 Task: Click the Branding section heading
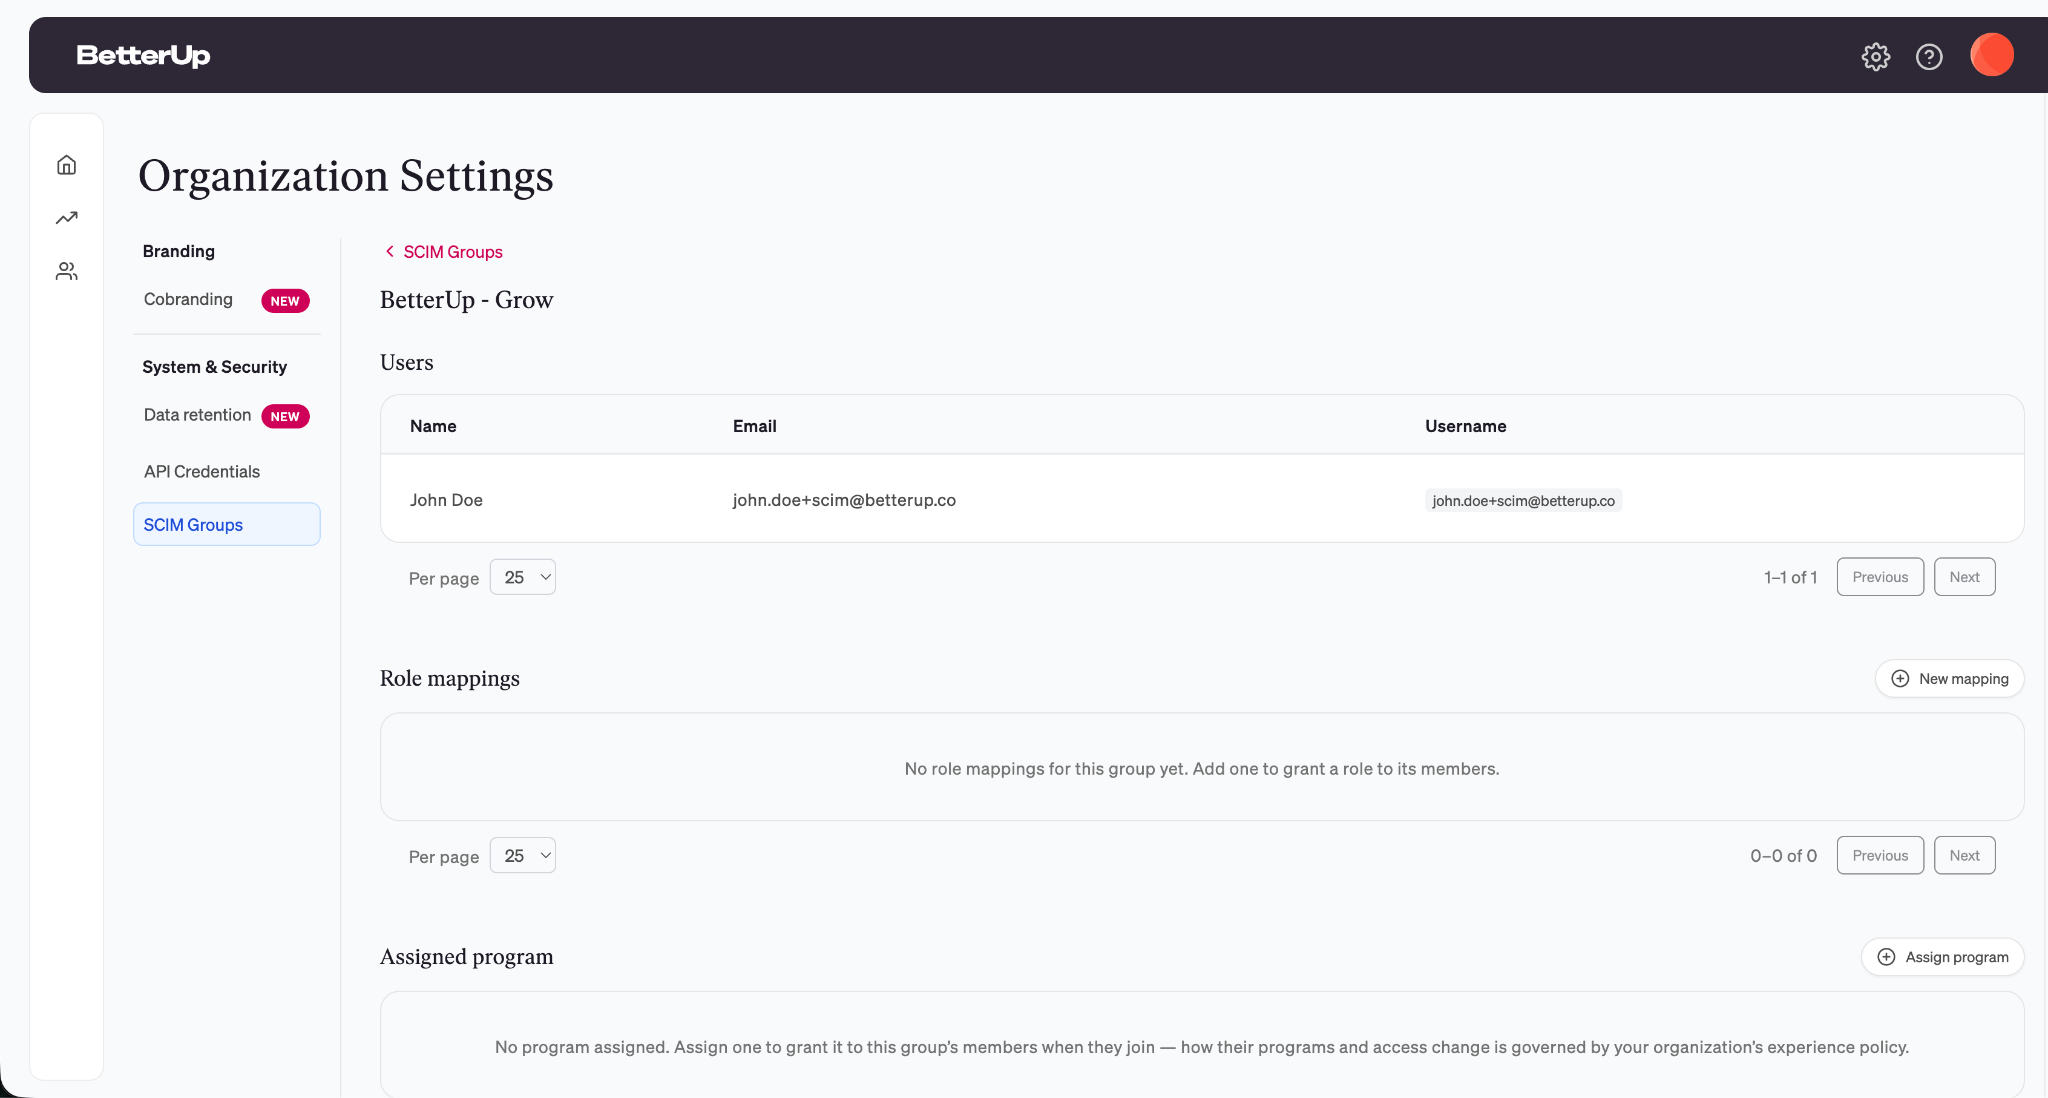click(x=179, y=251)
